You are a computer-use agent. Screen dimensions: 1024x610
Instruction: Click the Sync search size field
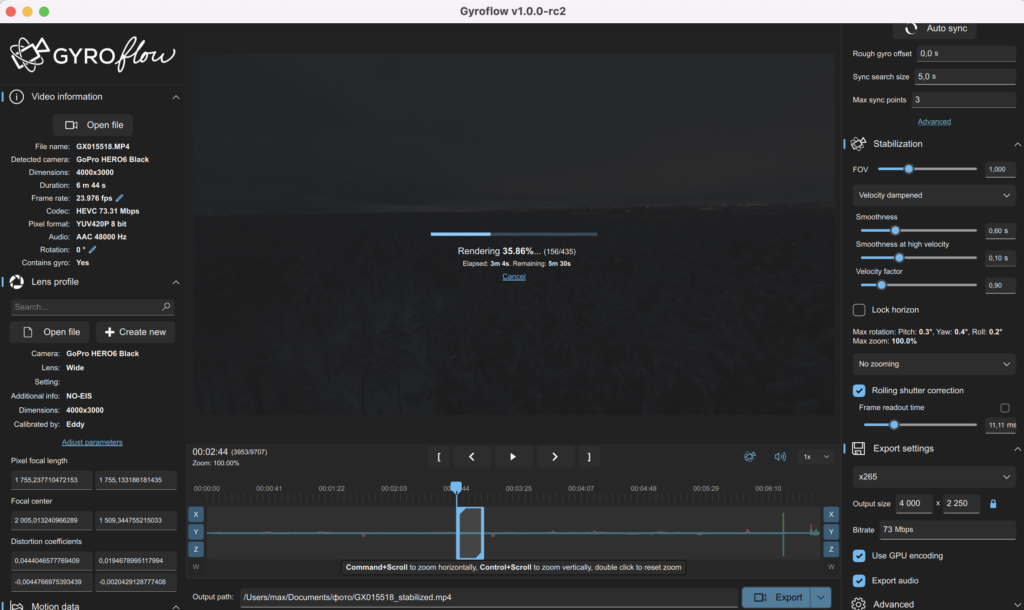tap(965, 76)
